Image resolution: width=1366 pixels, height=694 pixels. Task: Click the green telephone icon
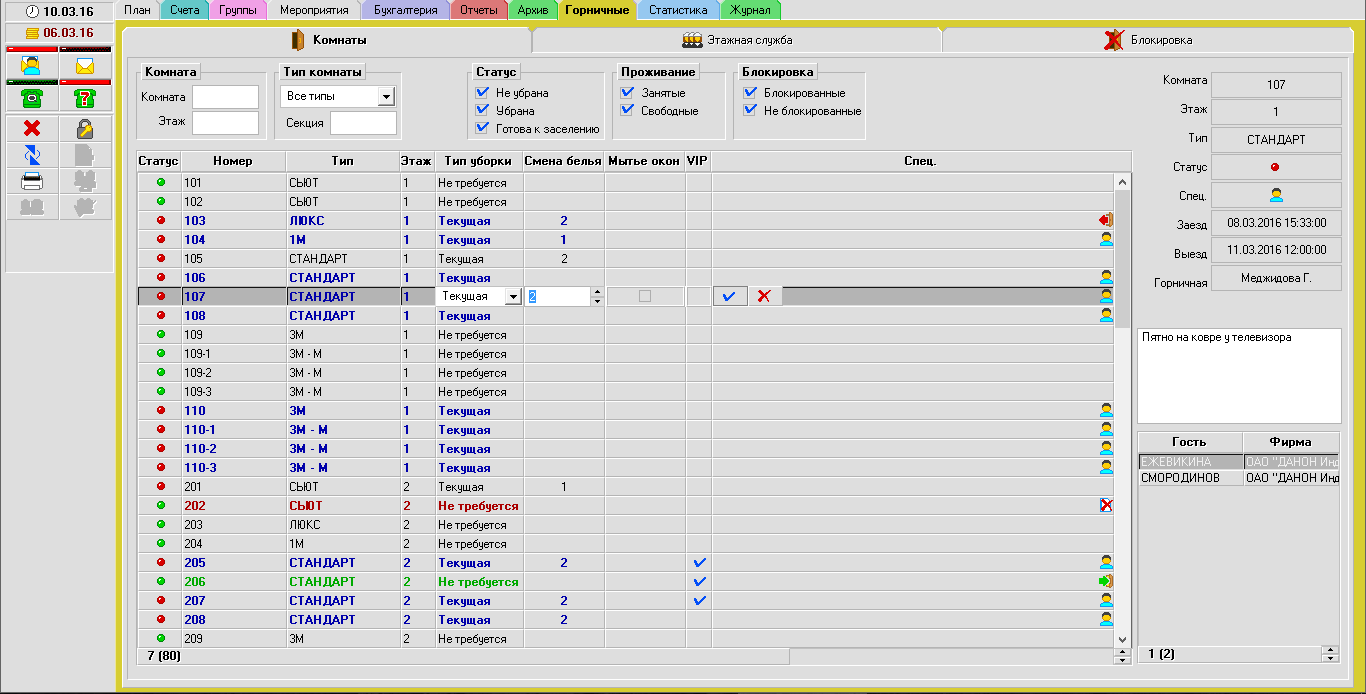32,98
